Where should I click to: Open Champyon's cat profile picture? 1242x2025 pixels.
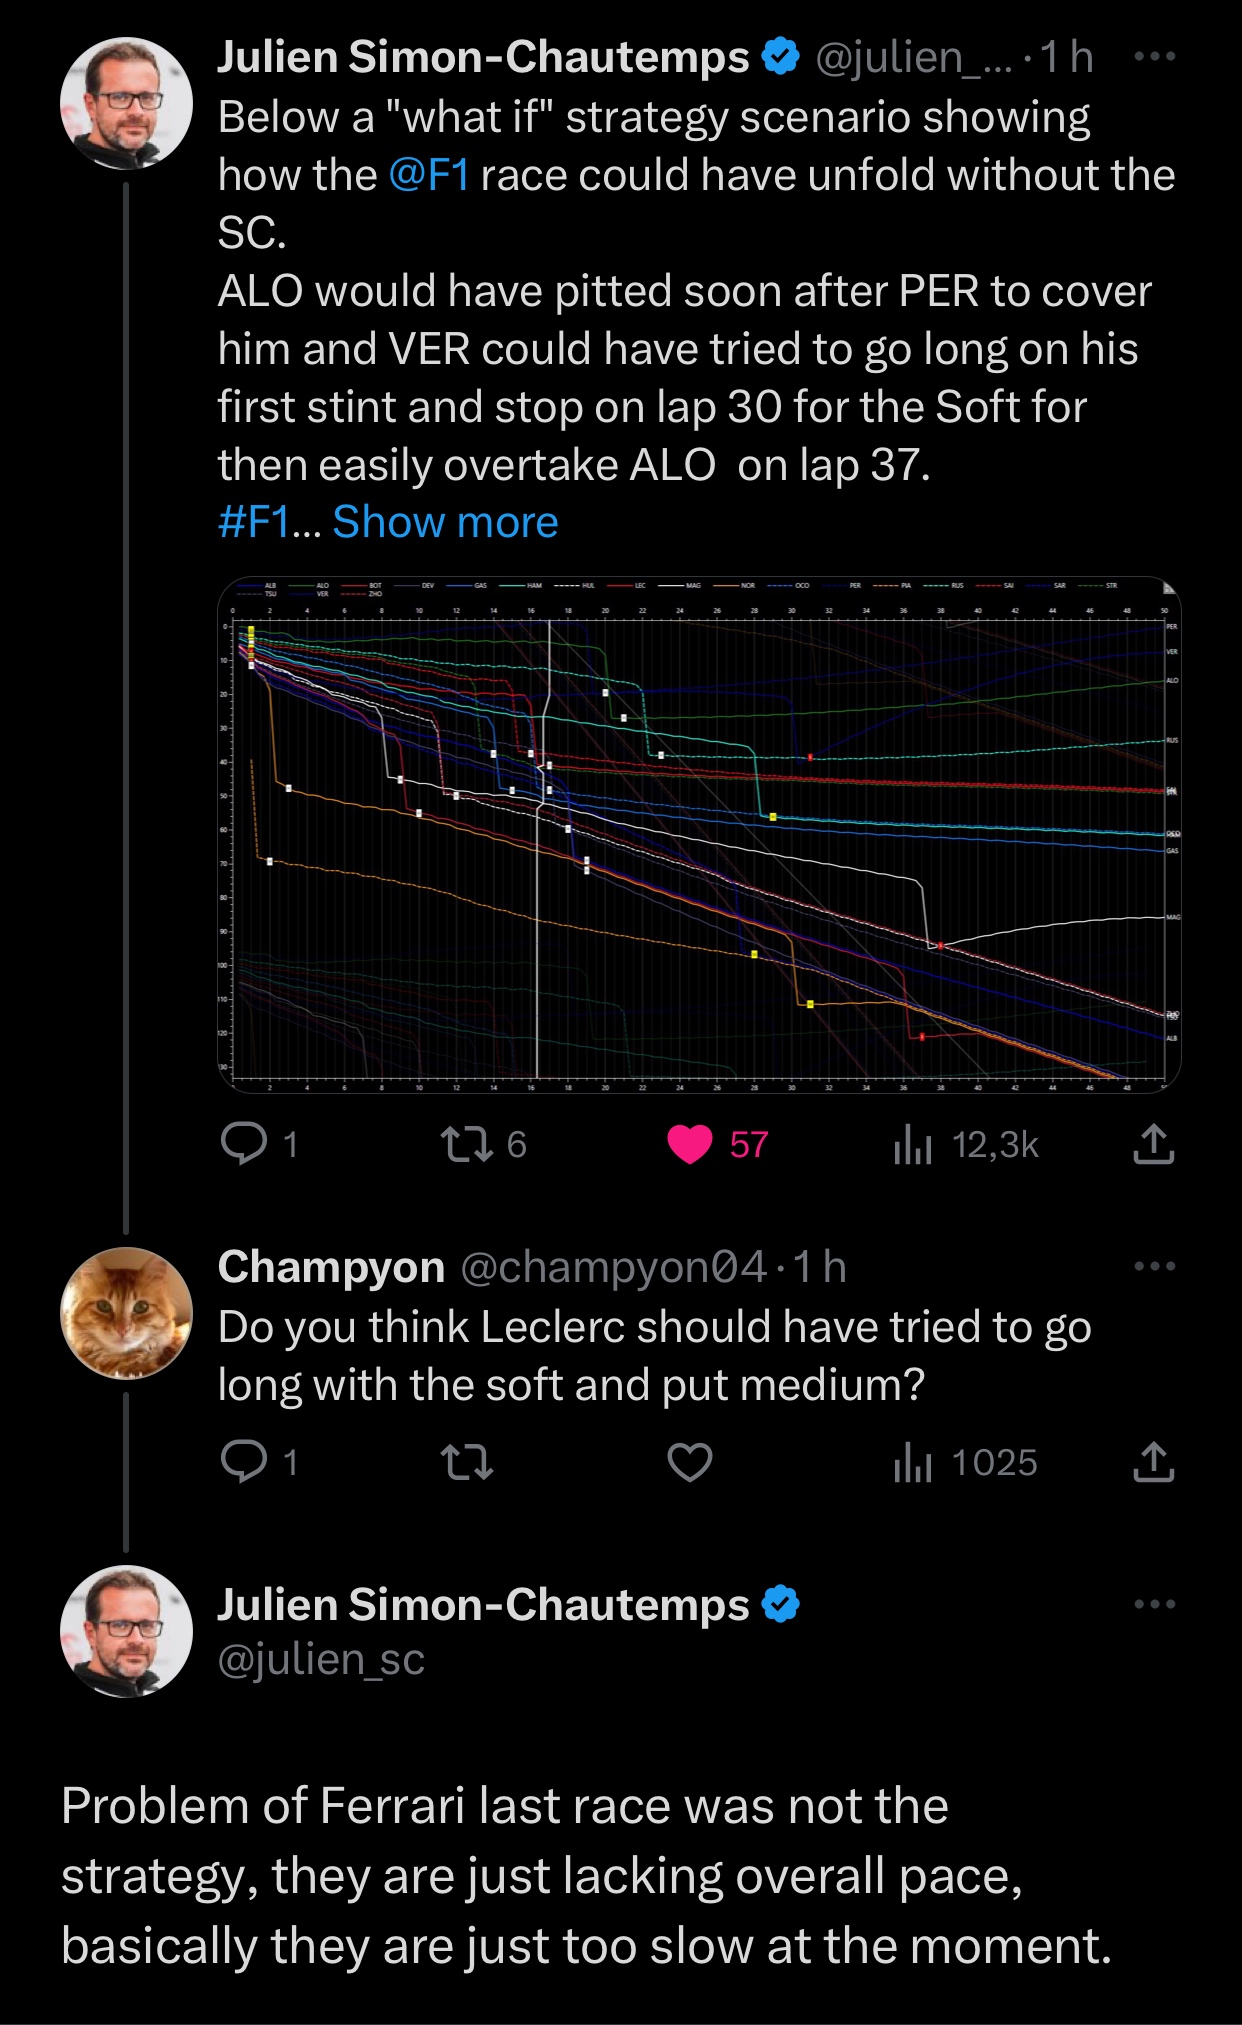(x=126, y=1313)
